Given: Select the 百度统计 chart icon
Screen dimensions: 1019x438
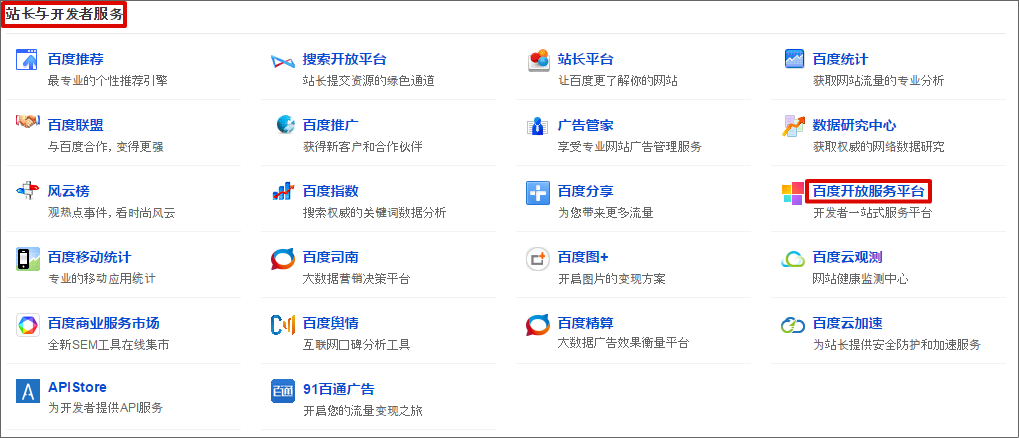Looking at the screenshot, I should click(794, 60).
